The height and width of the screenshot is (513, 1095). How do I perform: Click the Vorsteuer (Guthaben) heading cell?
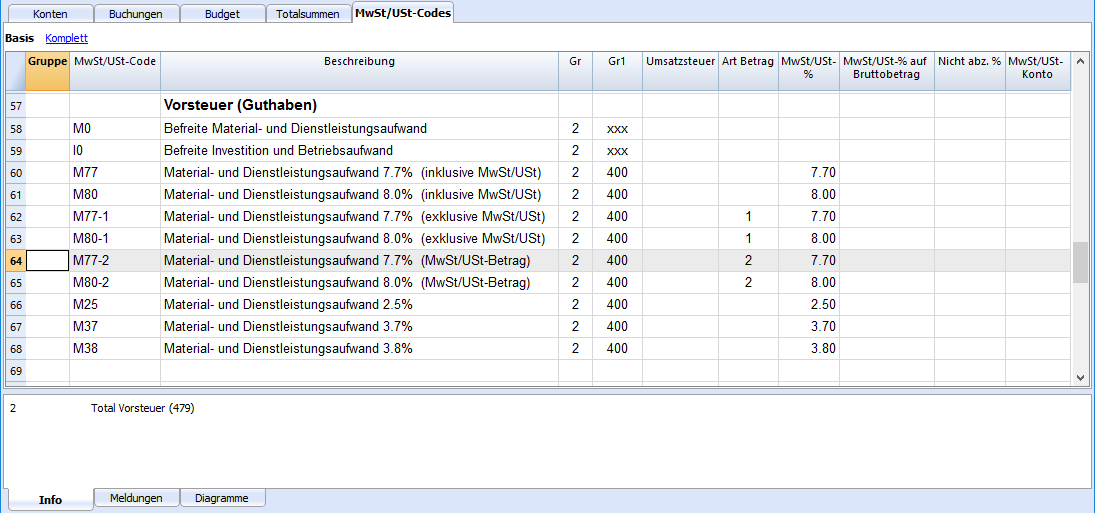coord(359,105)
